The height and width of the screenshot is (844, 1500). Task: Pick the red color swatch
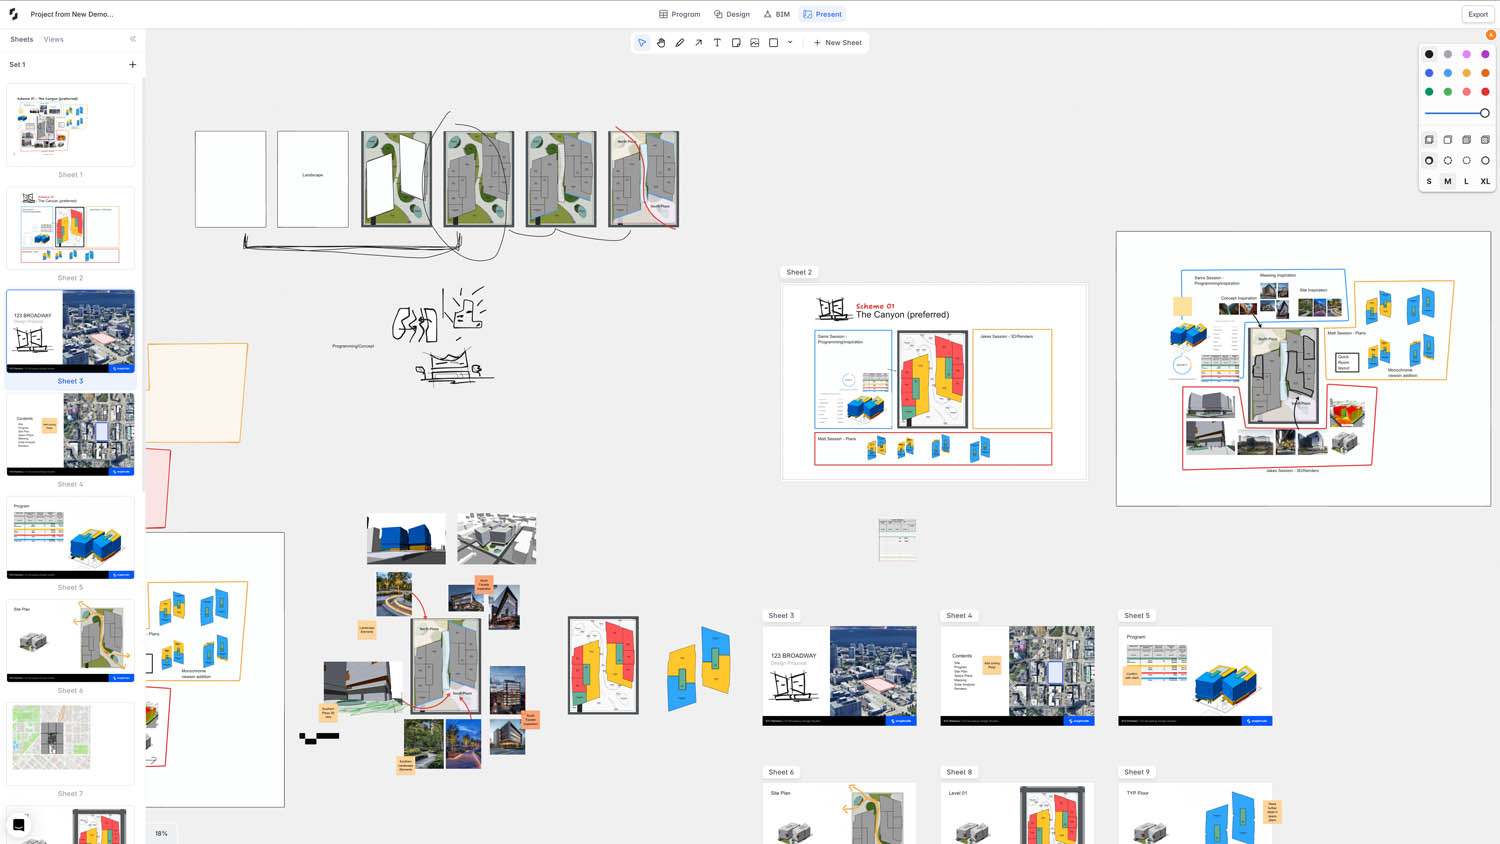1485,92
